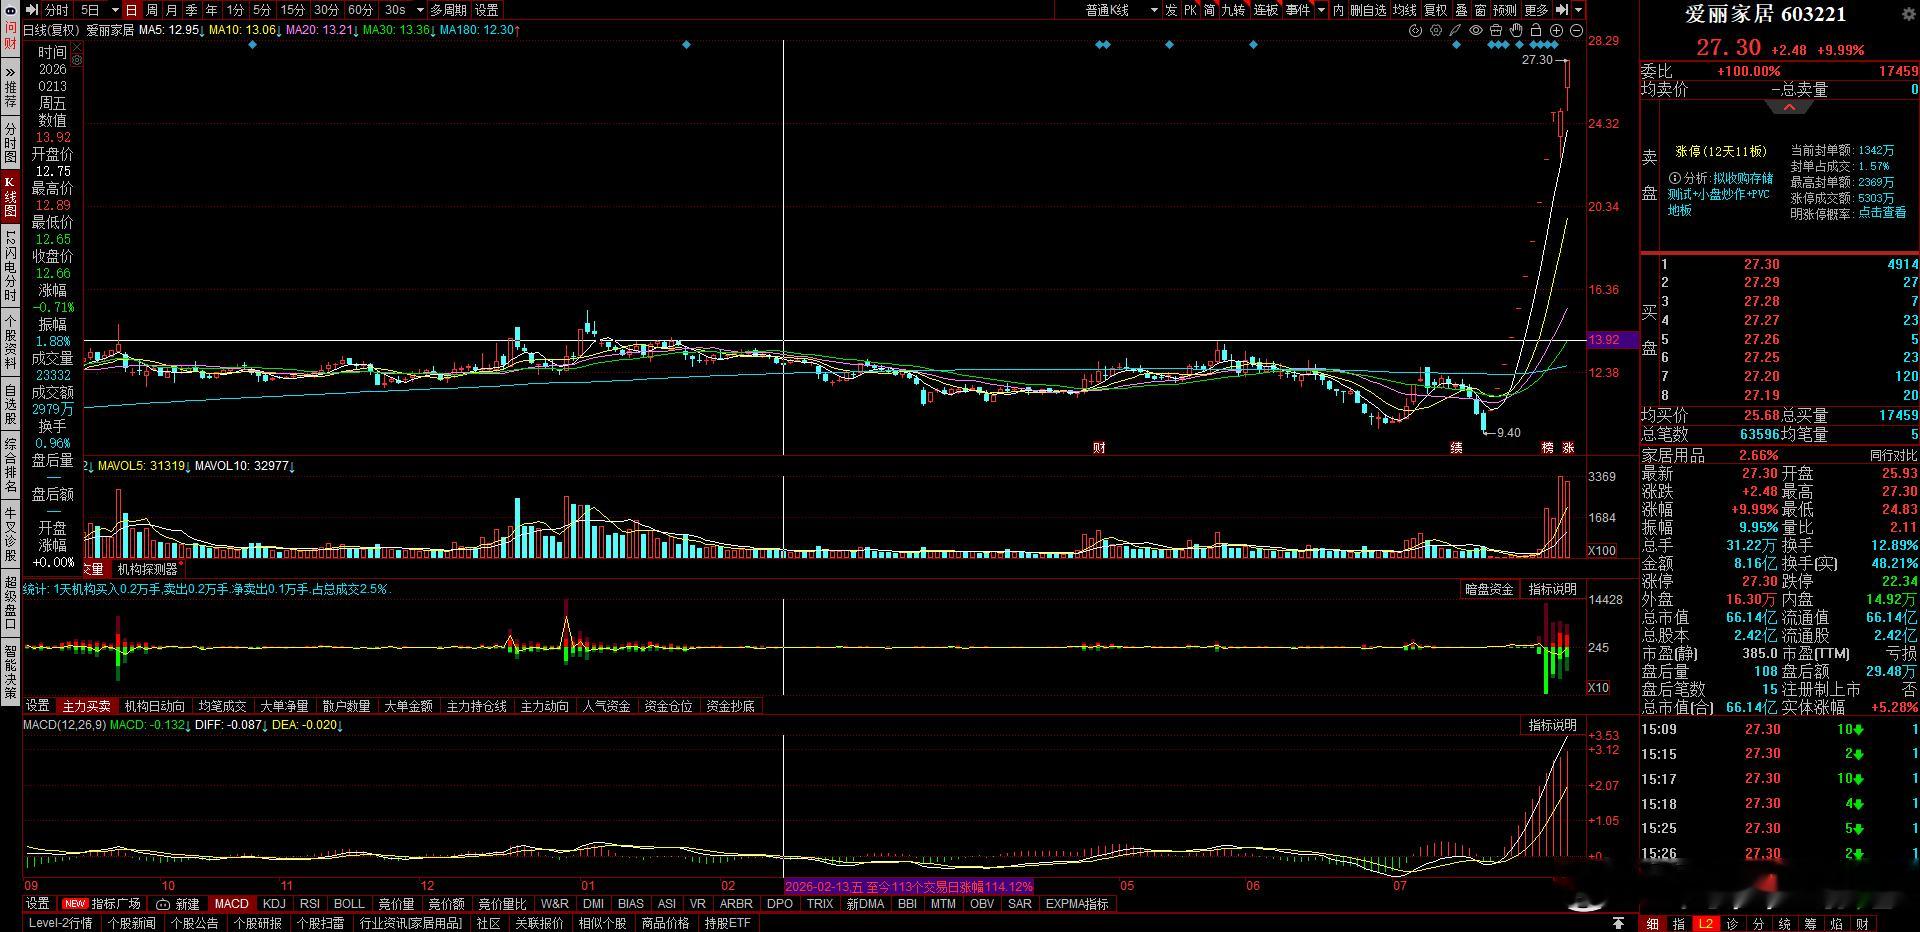1920x932 pixels.
Task: Click the arrow-to-bar icon right of 更多
Action: click(1562, 10)
